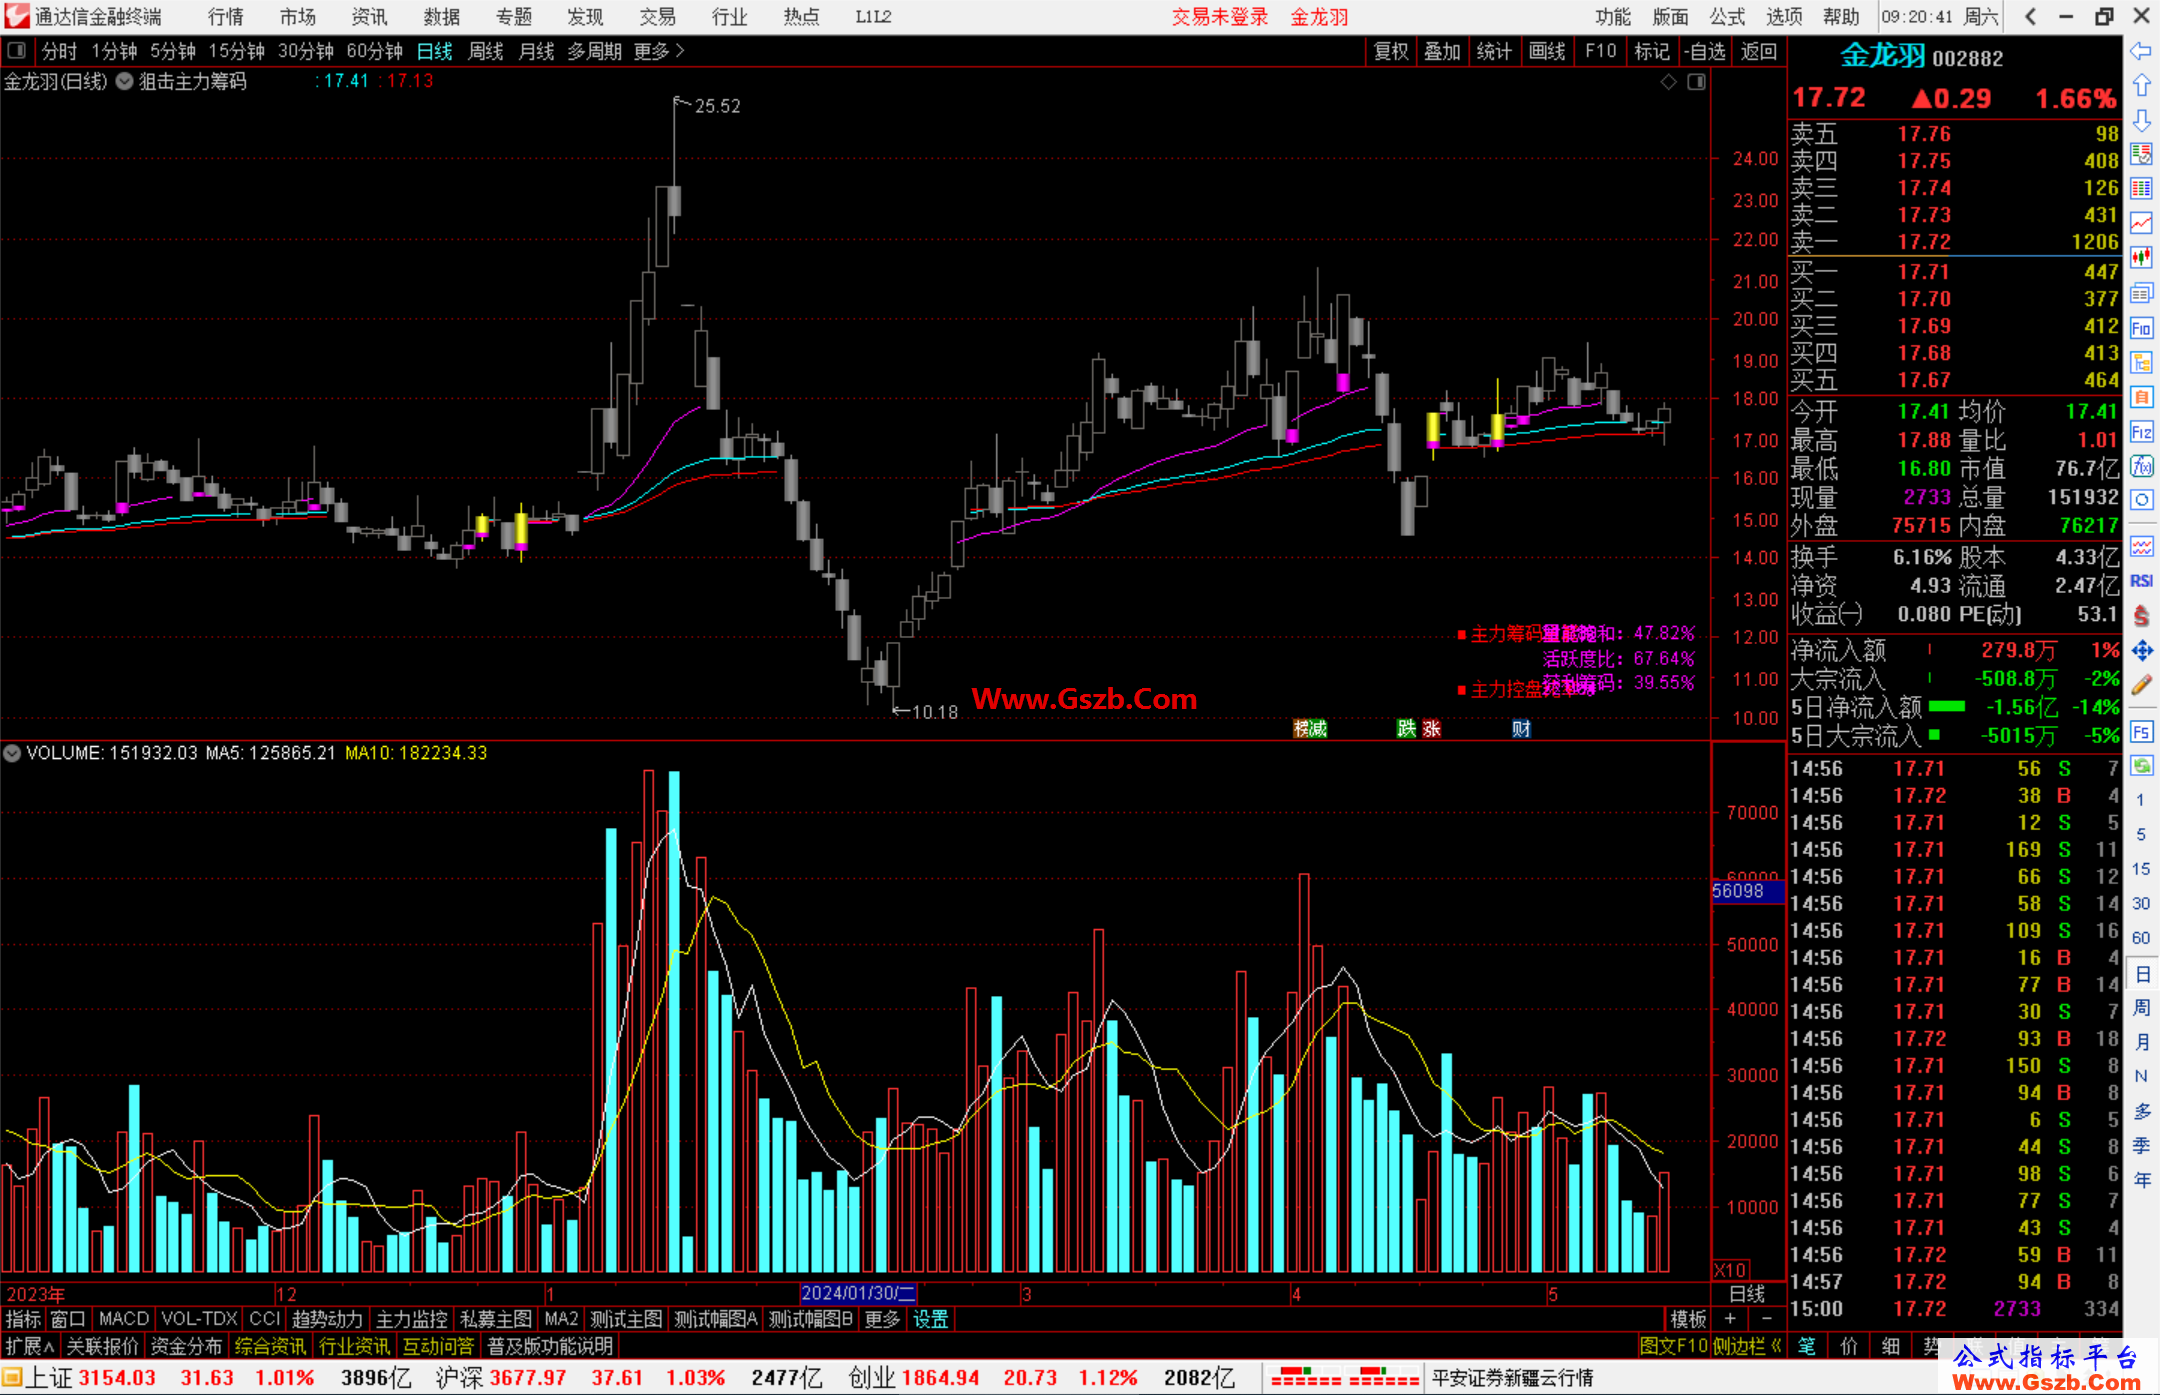Switch sidebar period to 月
Viewport: 2160px width, 1395px height.
pyautogui.click(x=2142, y=1042)
